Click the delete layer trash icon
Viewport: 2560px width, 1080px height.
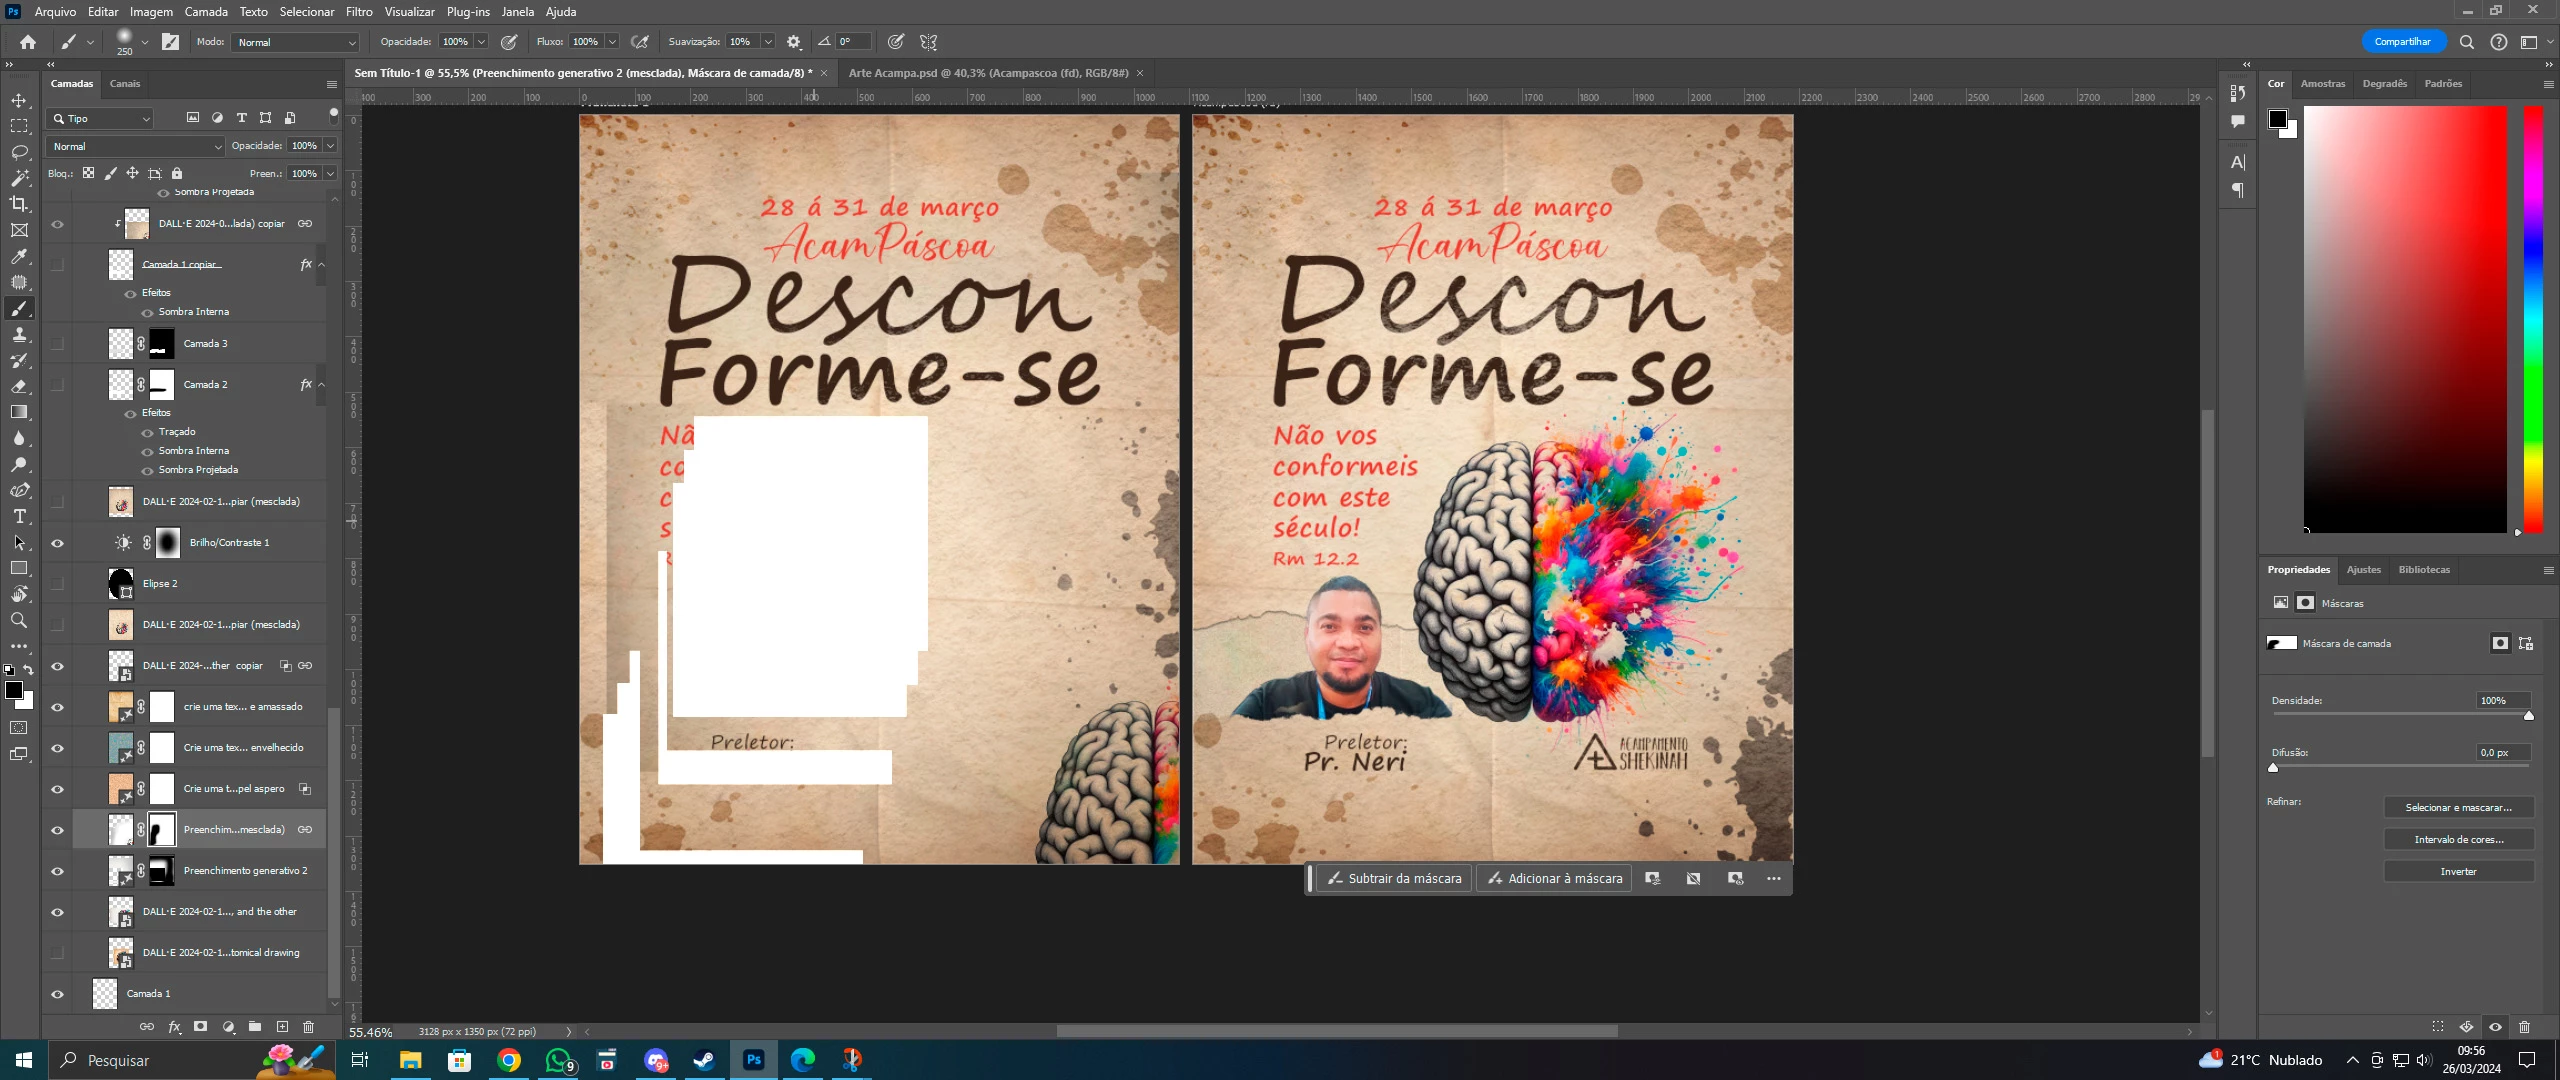point(308,1027)
